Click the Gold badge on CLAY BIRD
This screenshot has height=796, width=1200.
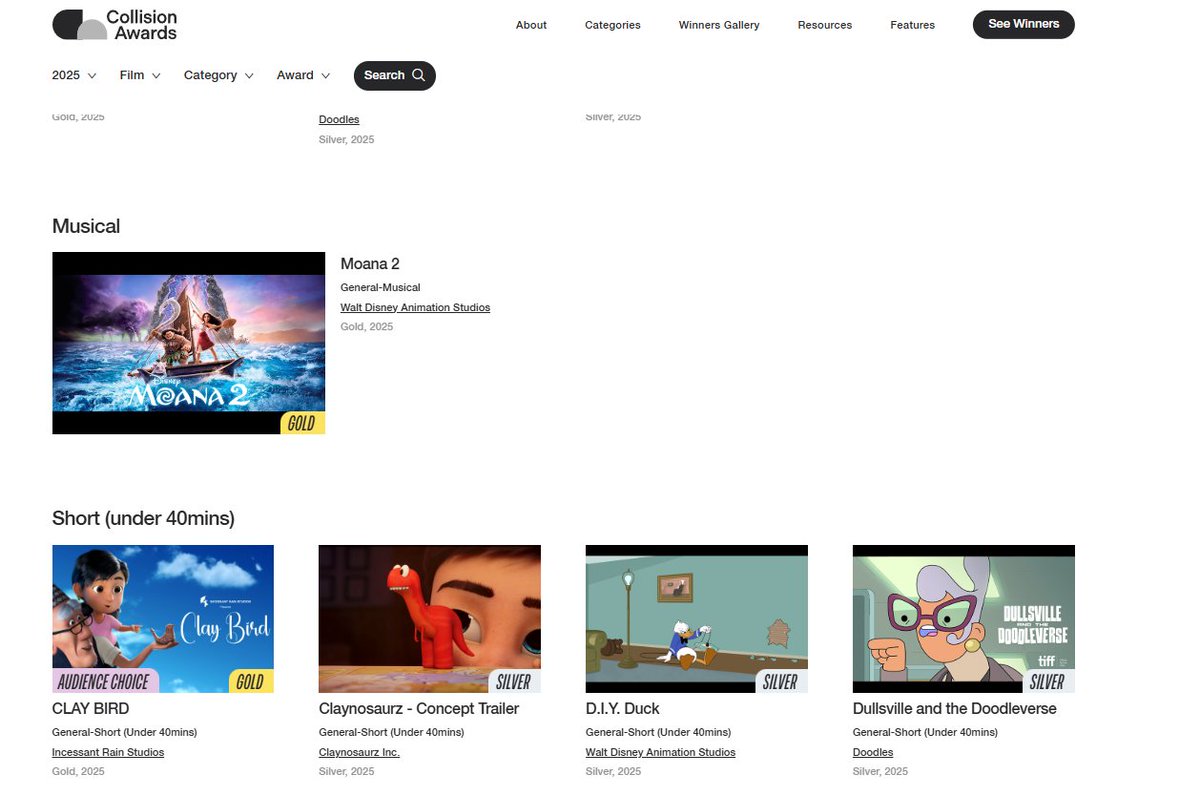point(250,681)
